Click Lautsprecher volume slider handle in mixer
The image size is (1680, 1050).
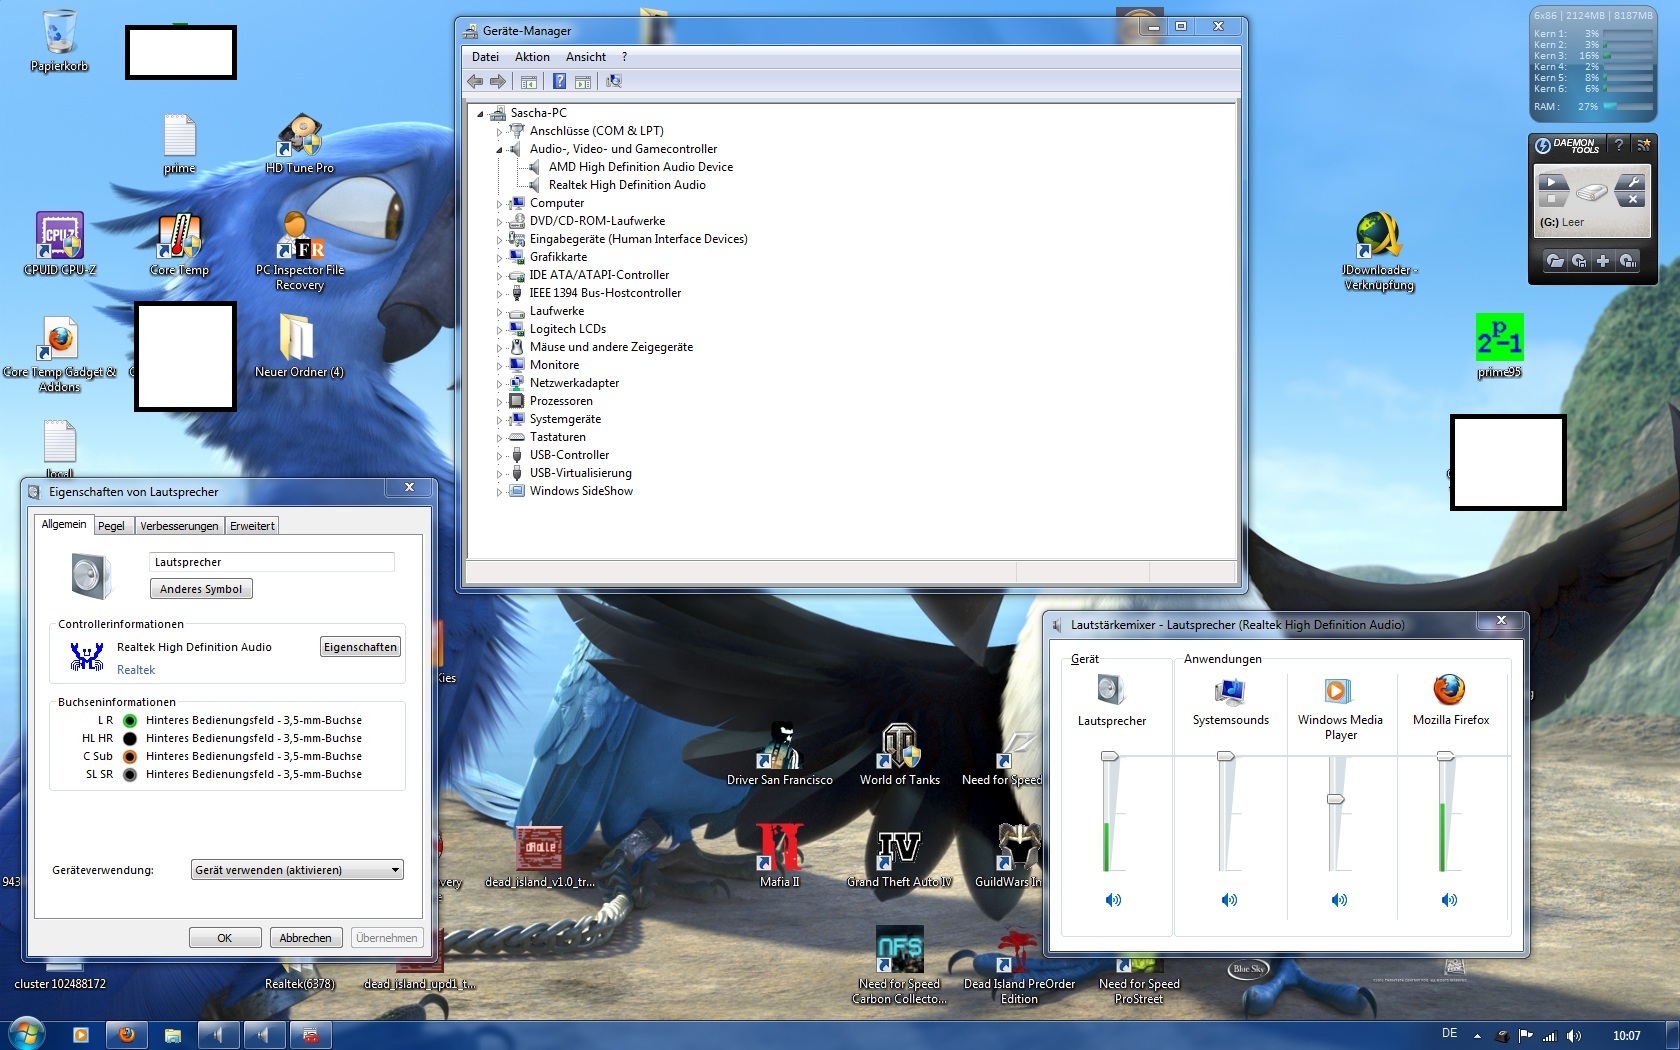click(x=1110, y=757)
